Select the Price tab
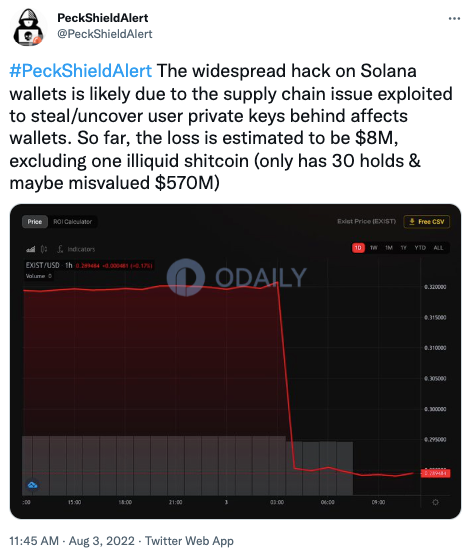474x556 pixels. click(x=35, y=222)
